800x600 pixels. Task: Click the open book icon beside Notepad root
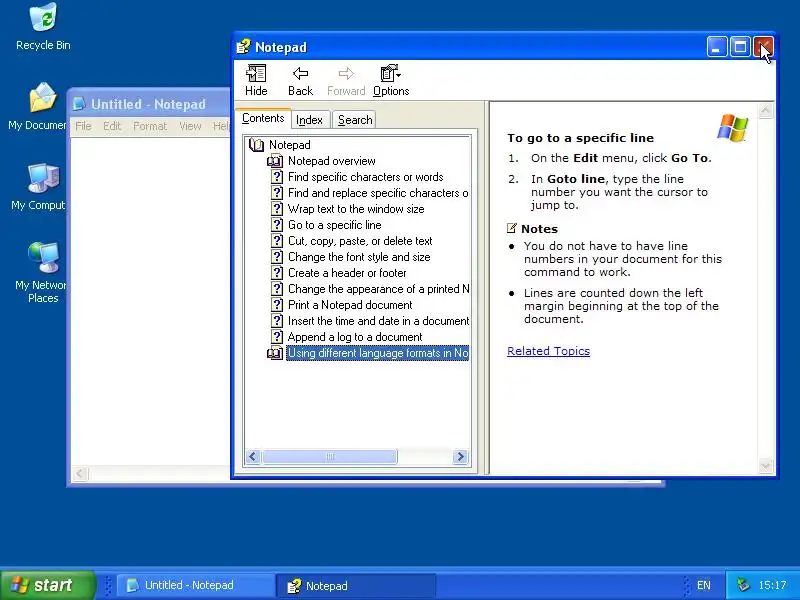pyautogui.click(x=256, y=145)
